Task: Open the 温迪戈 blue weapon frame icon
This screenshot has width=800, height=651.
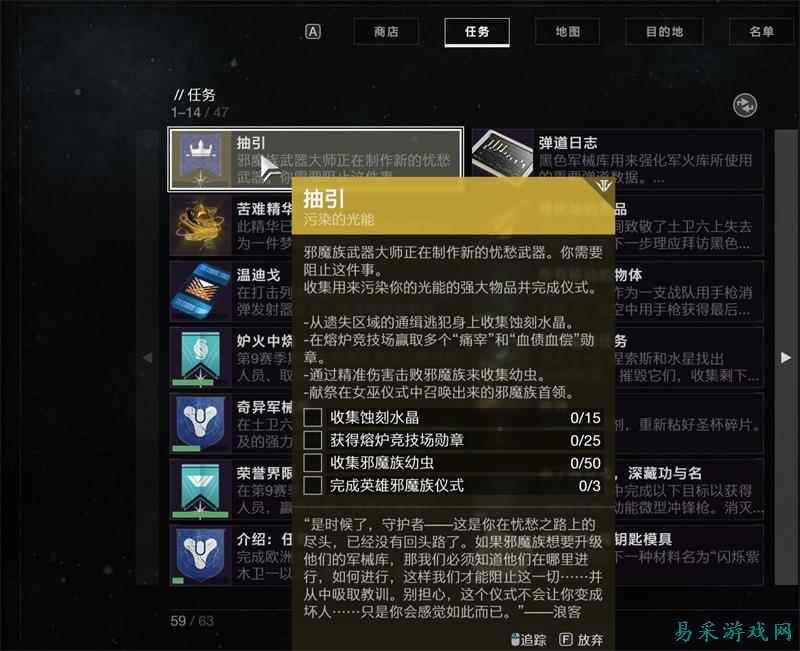Action: click(x=200, y=291)
